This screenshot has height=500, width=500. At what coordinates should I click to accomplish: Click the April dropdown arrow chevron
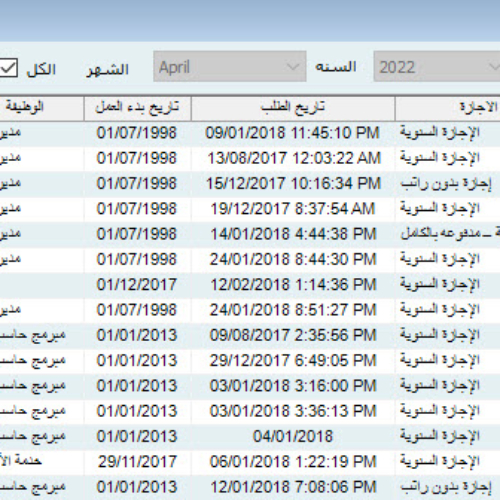point(292,67)
